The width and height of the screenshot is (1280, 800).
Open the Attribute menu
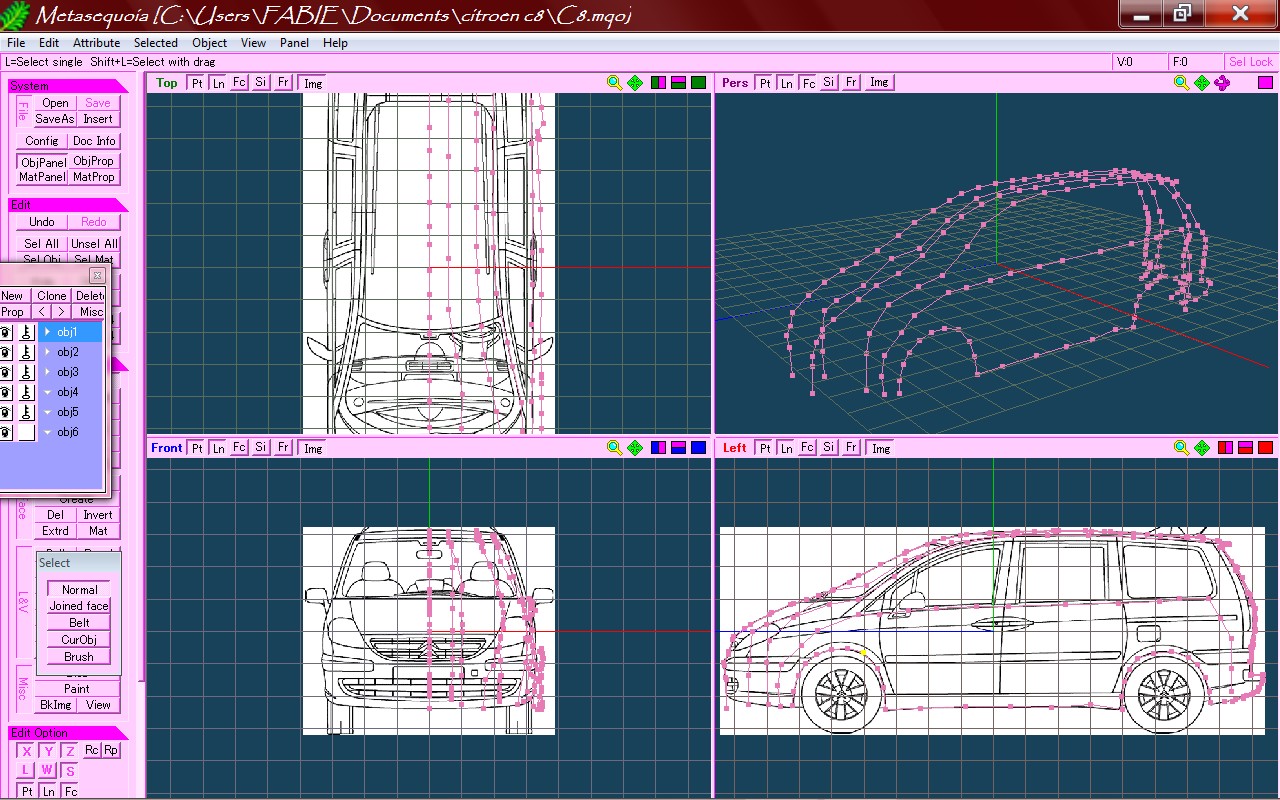(97, 43)
